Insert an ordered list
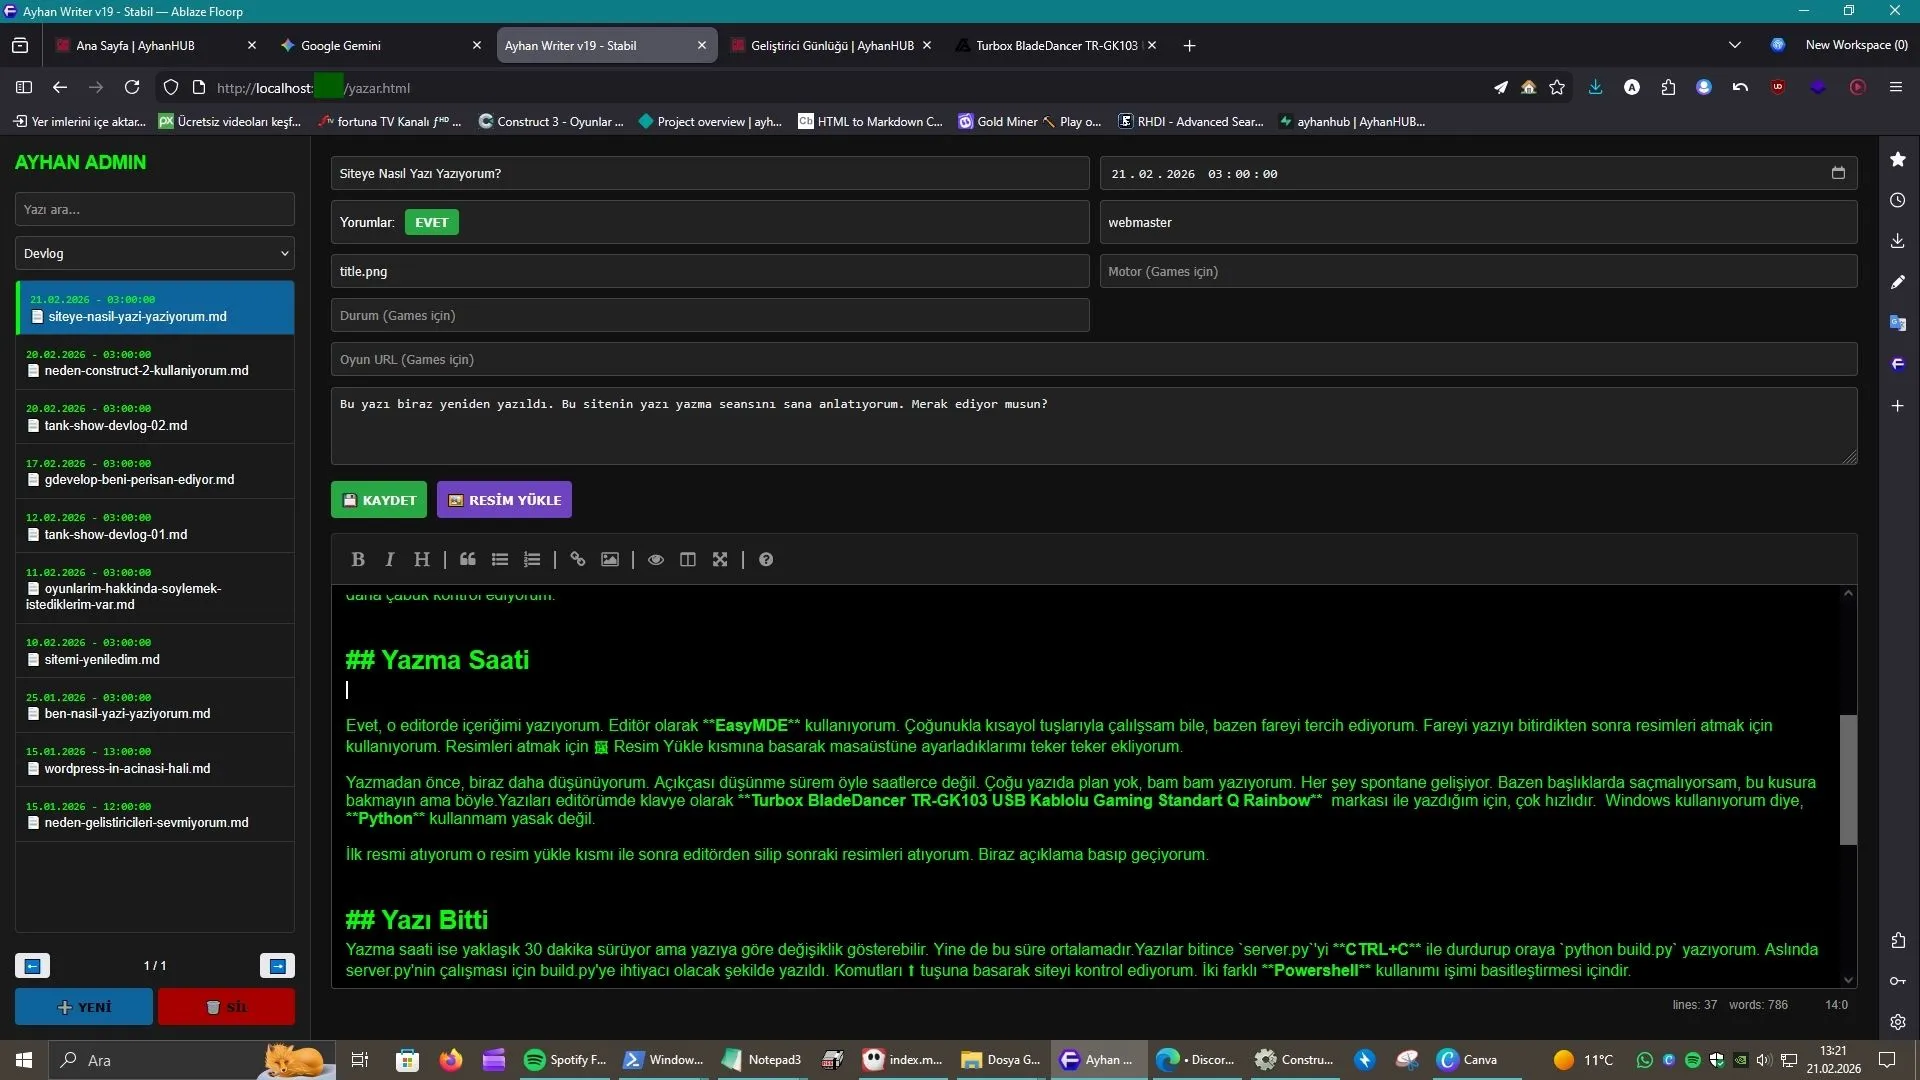Screen dimensions: 1920x1080 point(532,559)
